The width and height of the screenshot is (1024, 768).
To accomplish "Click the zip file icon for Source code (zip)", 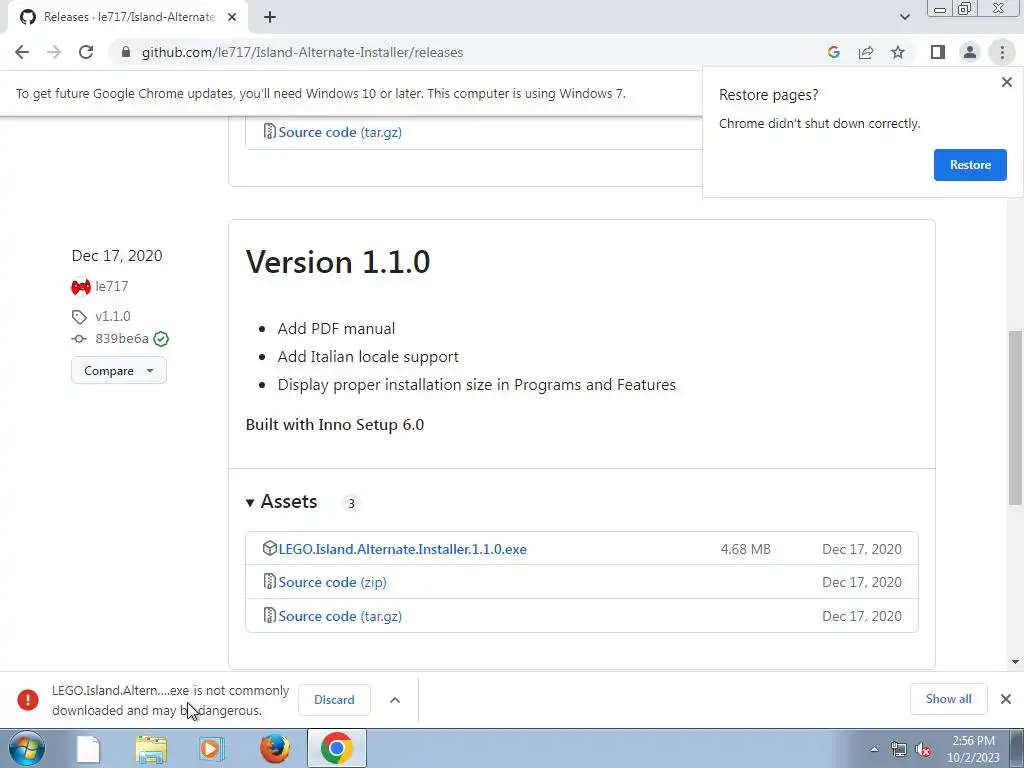I will point(269,581).
